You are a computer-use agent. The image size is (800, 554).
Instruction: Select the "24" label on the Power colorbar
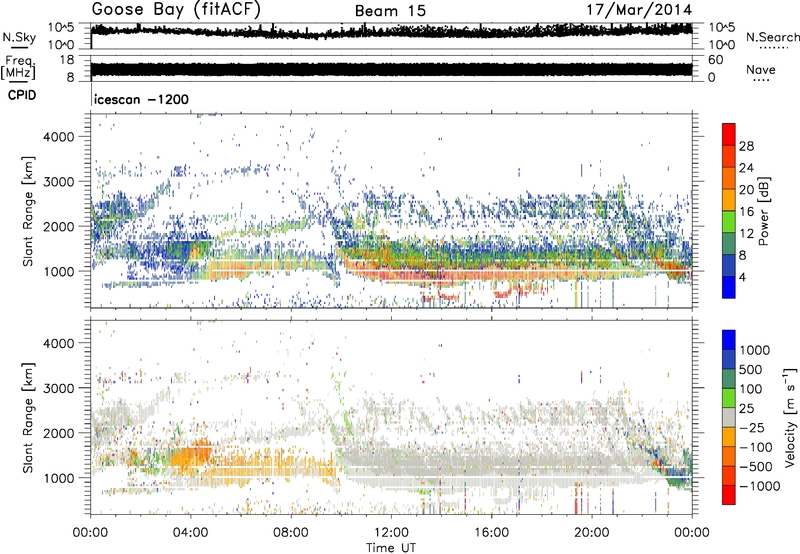click(746, 168)
